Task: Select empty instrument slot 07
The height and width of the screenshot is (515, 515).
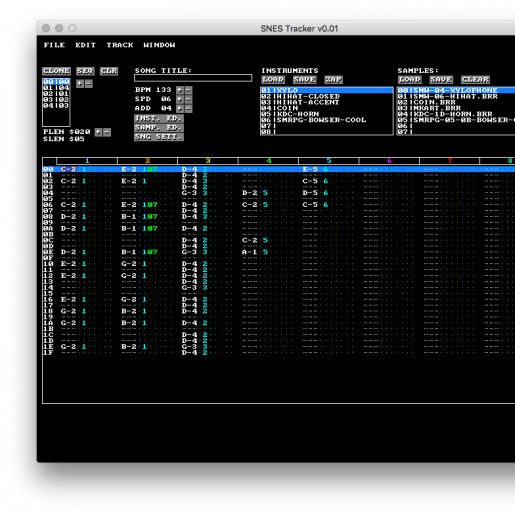Action: click(x=327, y=126)
